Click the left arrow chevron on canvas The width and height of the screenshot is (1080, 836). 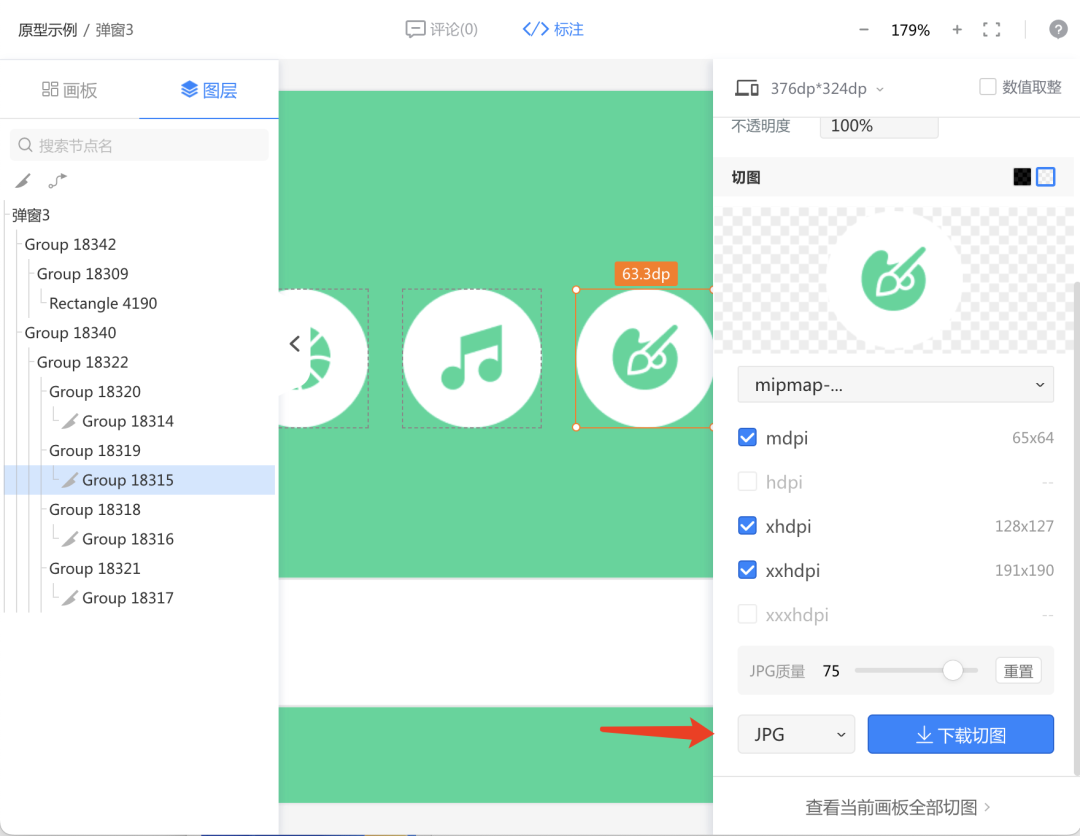click(x=294, y=344)
